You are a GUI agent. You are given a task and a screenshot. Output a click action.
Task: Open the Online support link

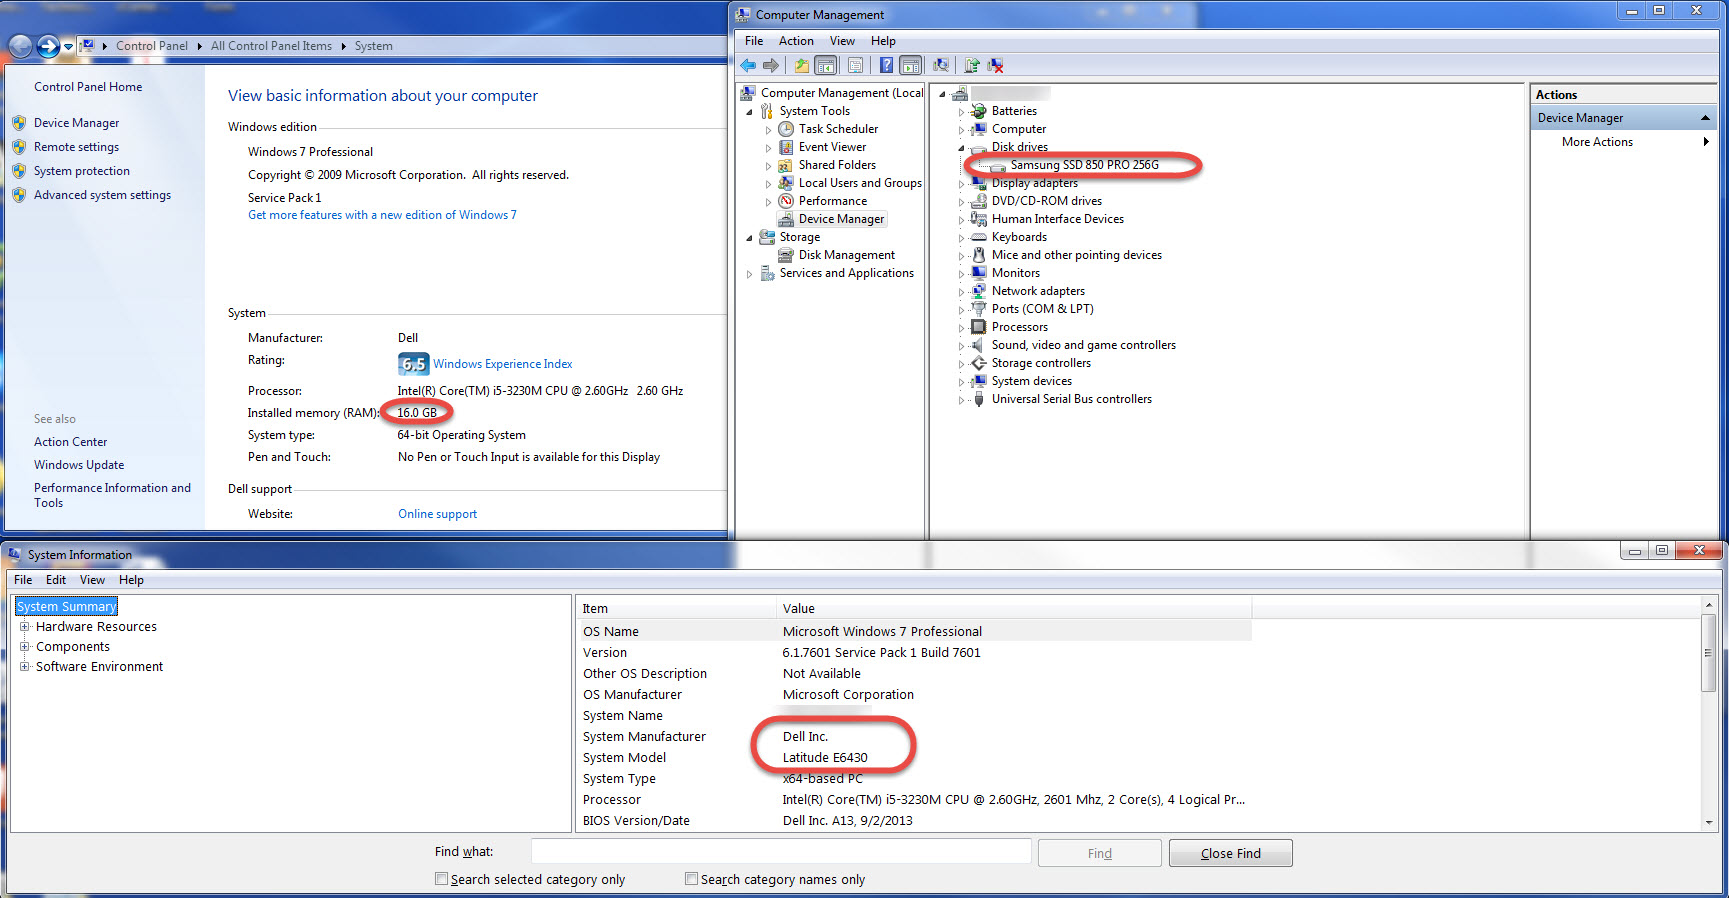pyautogui.click(x=437, y=514)
